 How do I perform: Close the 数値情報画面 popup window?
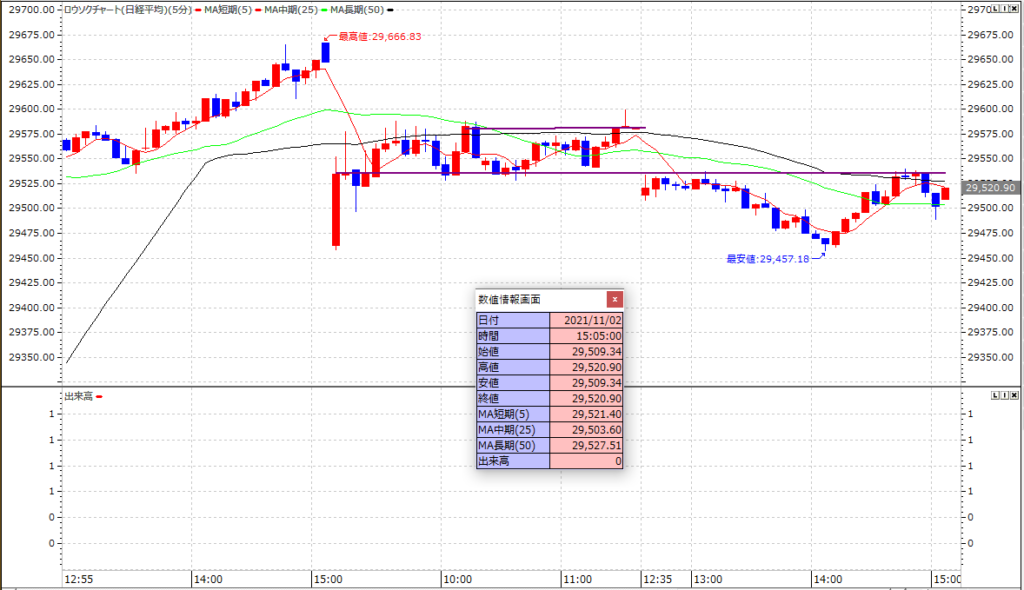tap(615, 299)
